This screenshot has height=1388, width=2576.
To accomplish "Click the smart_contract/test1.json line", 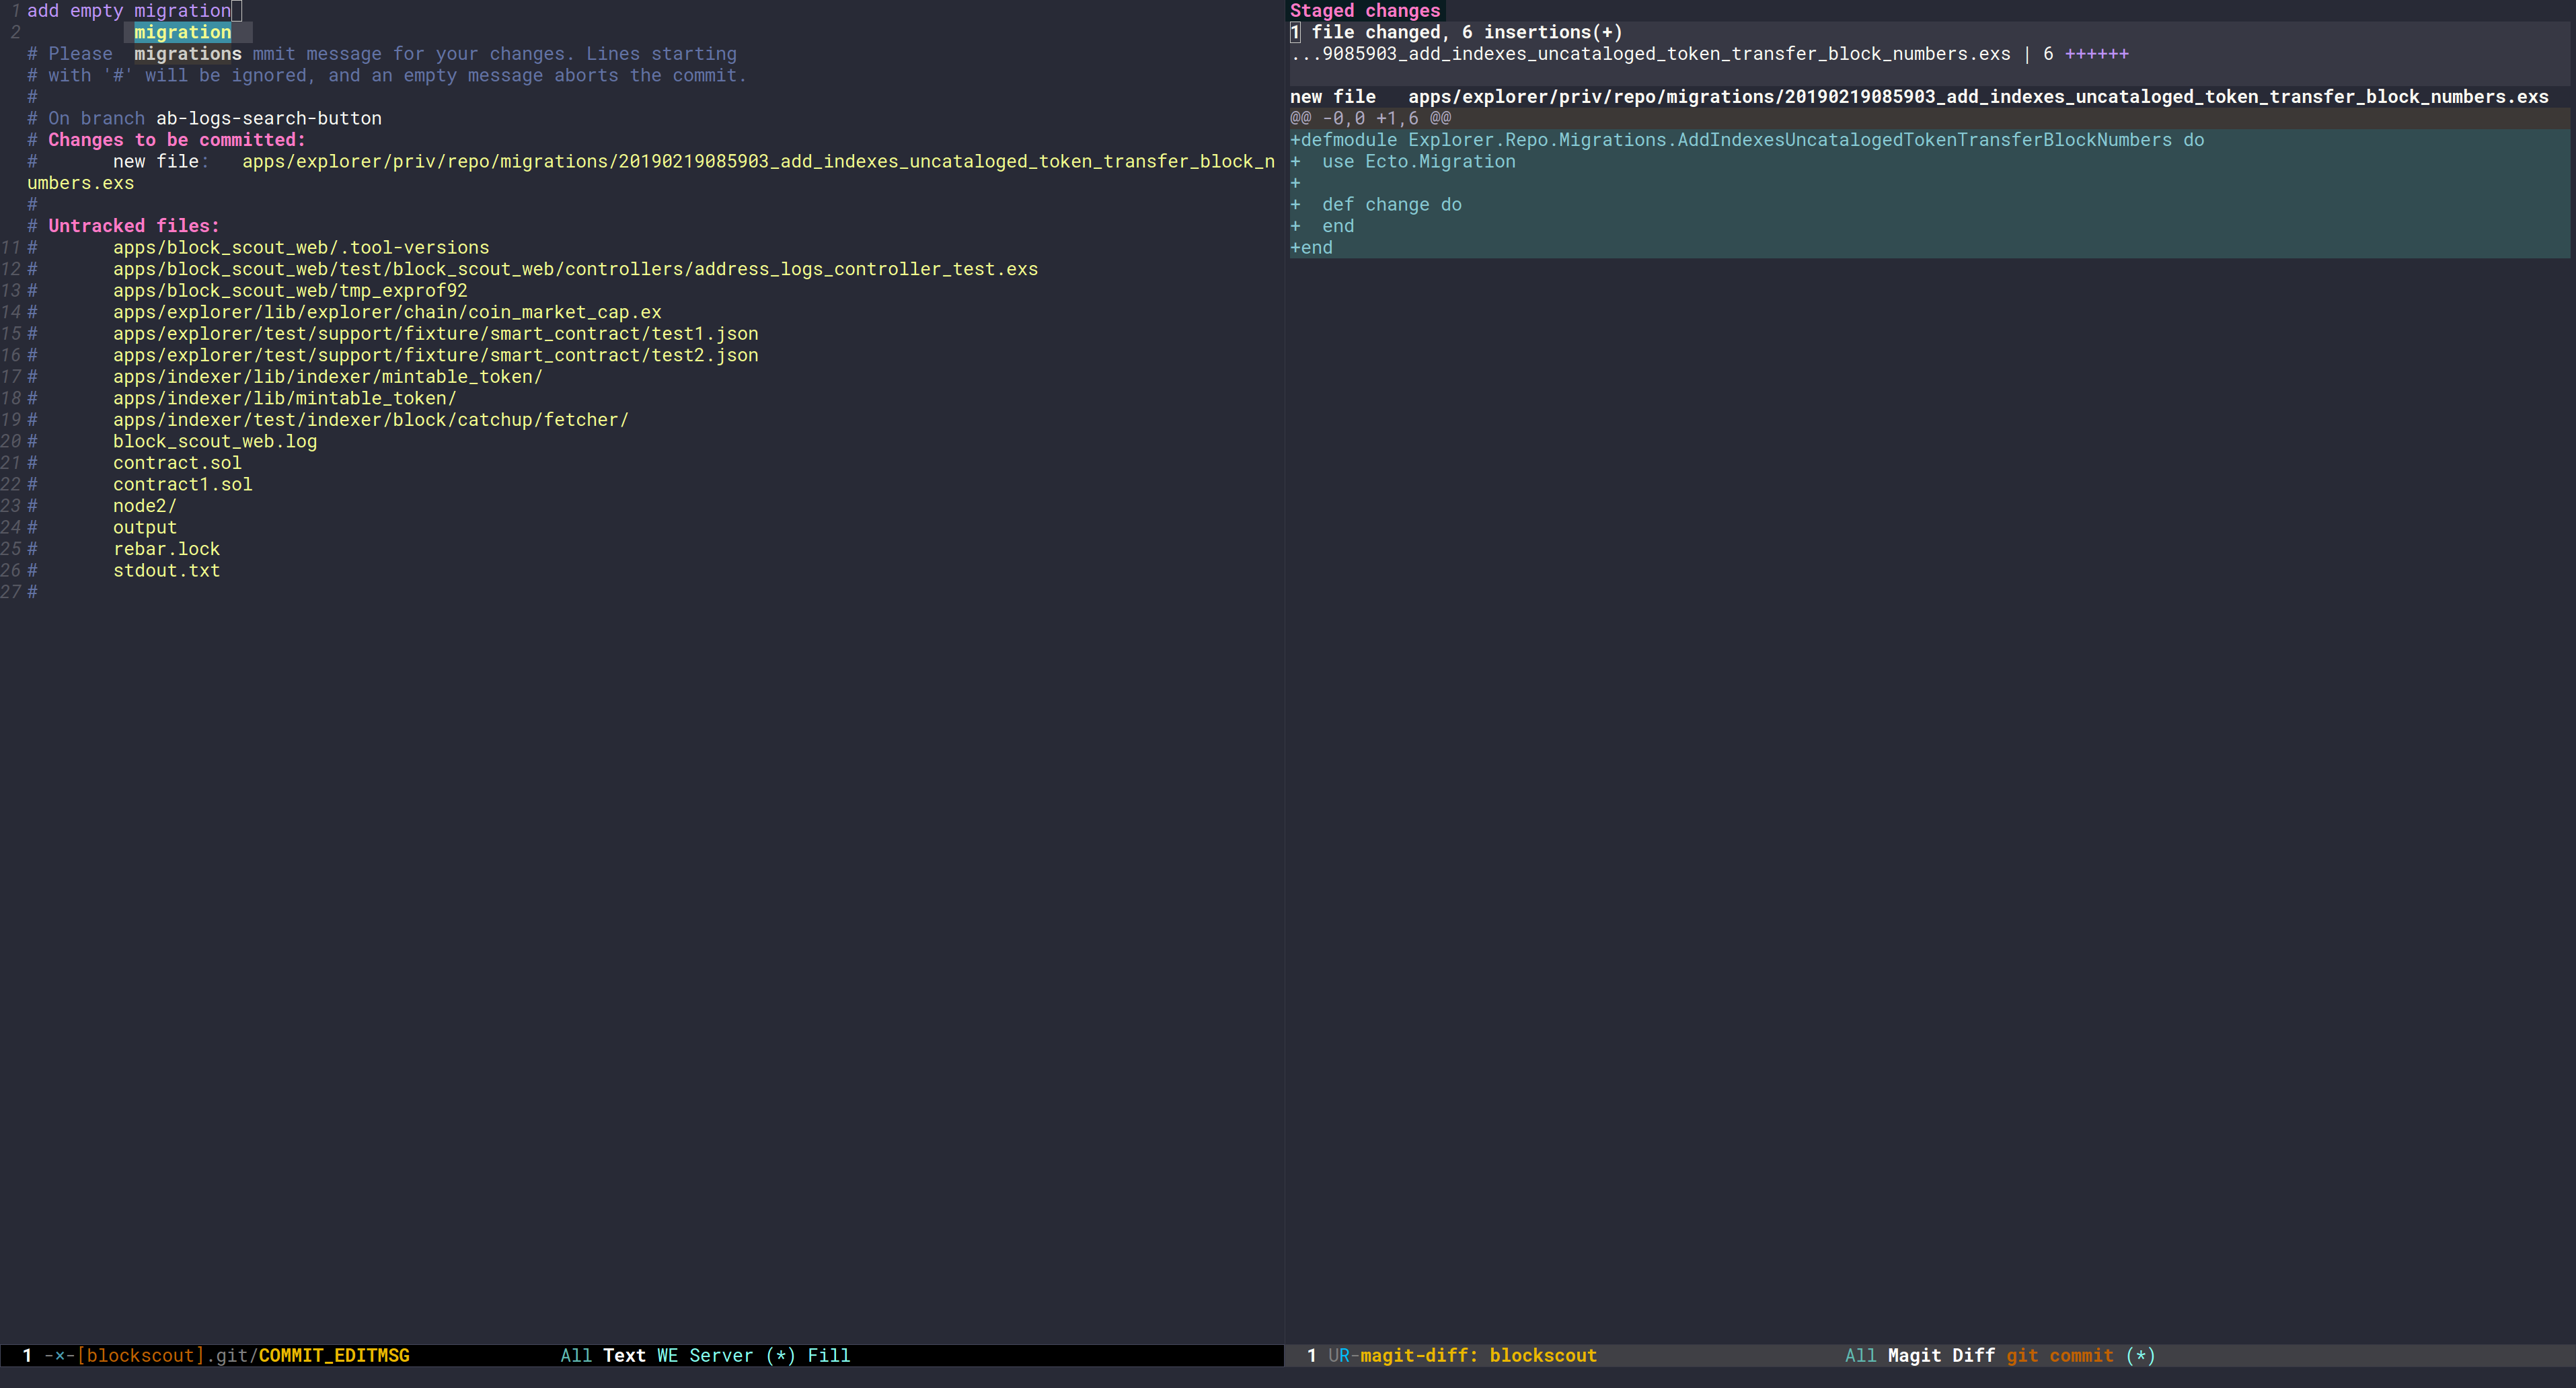I will pos(435,333).
